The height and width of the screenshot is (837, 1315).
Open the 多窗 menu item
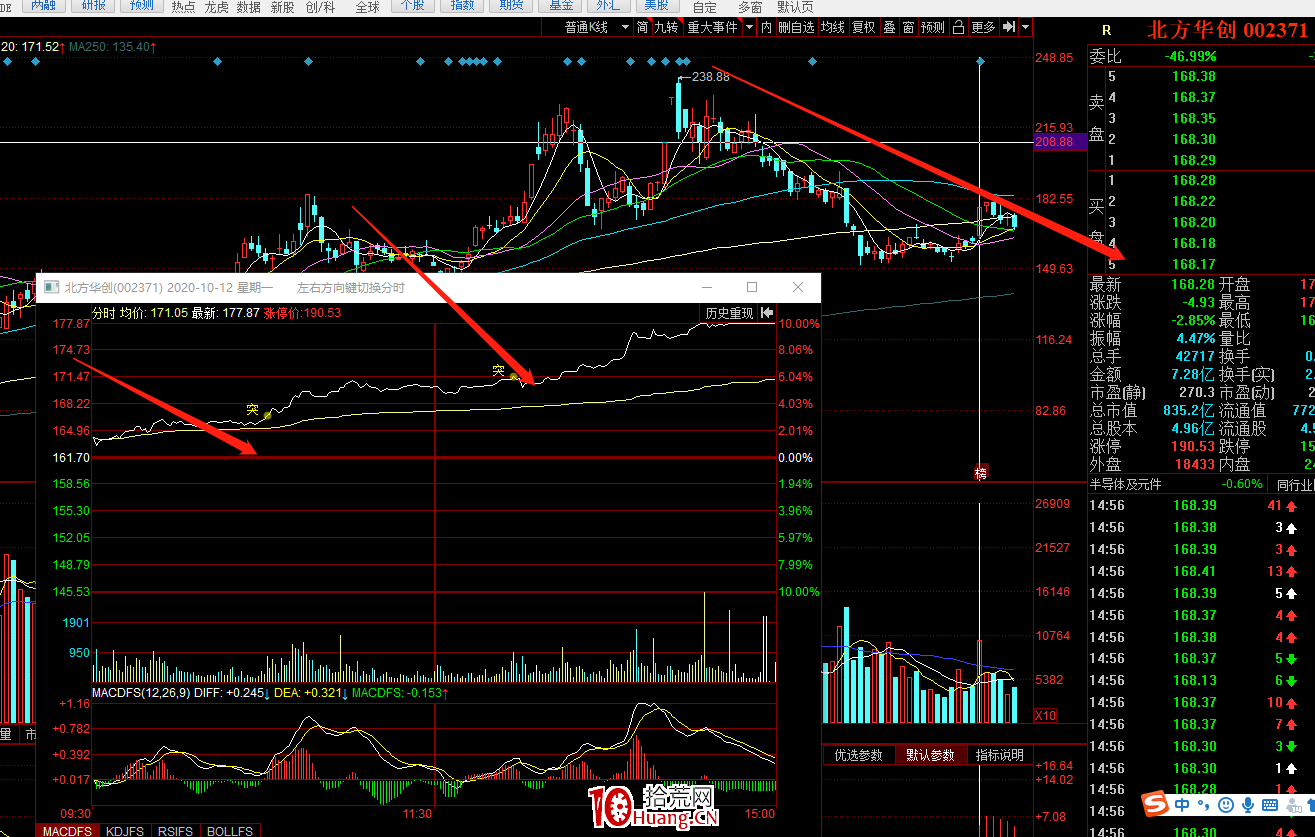750,7
